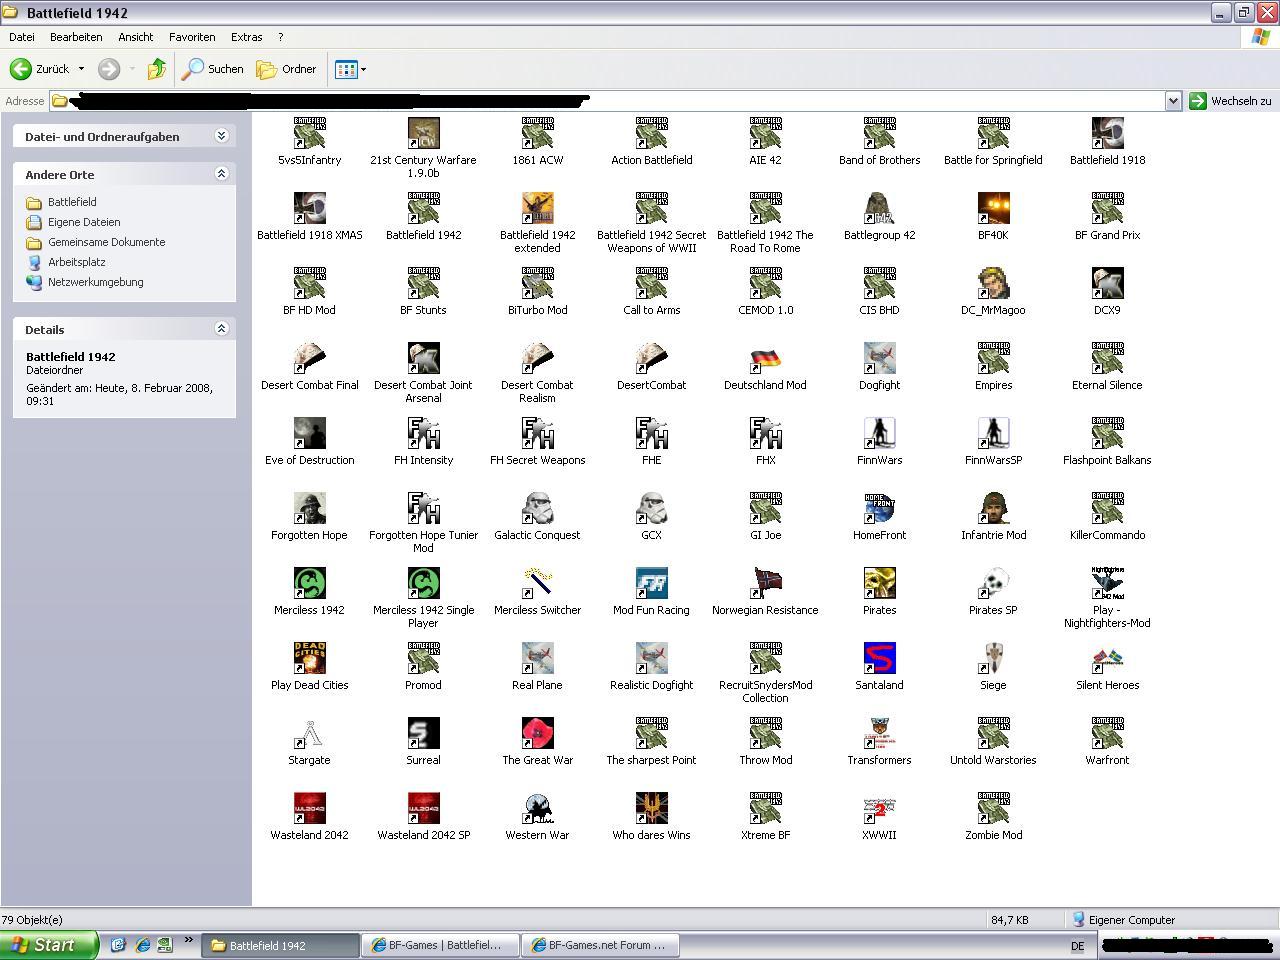Open the Extras menu
Viewport: 1280px width, 960px height.
coord(246,37)
